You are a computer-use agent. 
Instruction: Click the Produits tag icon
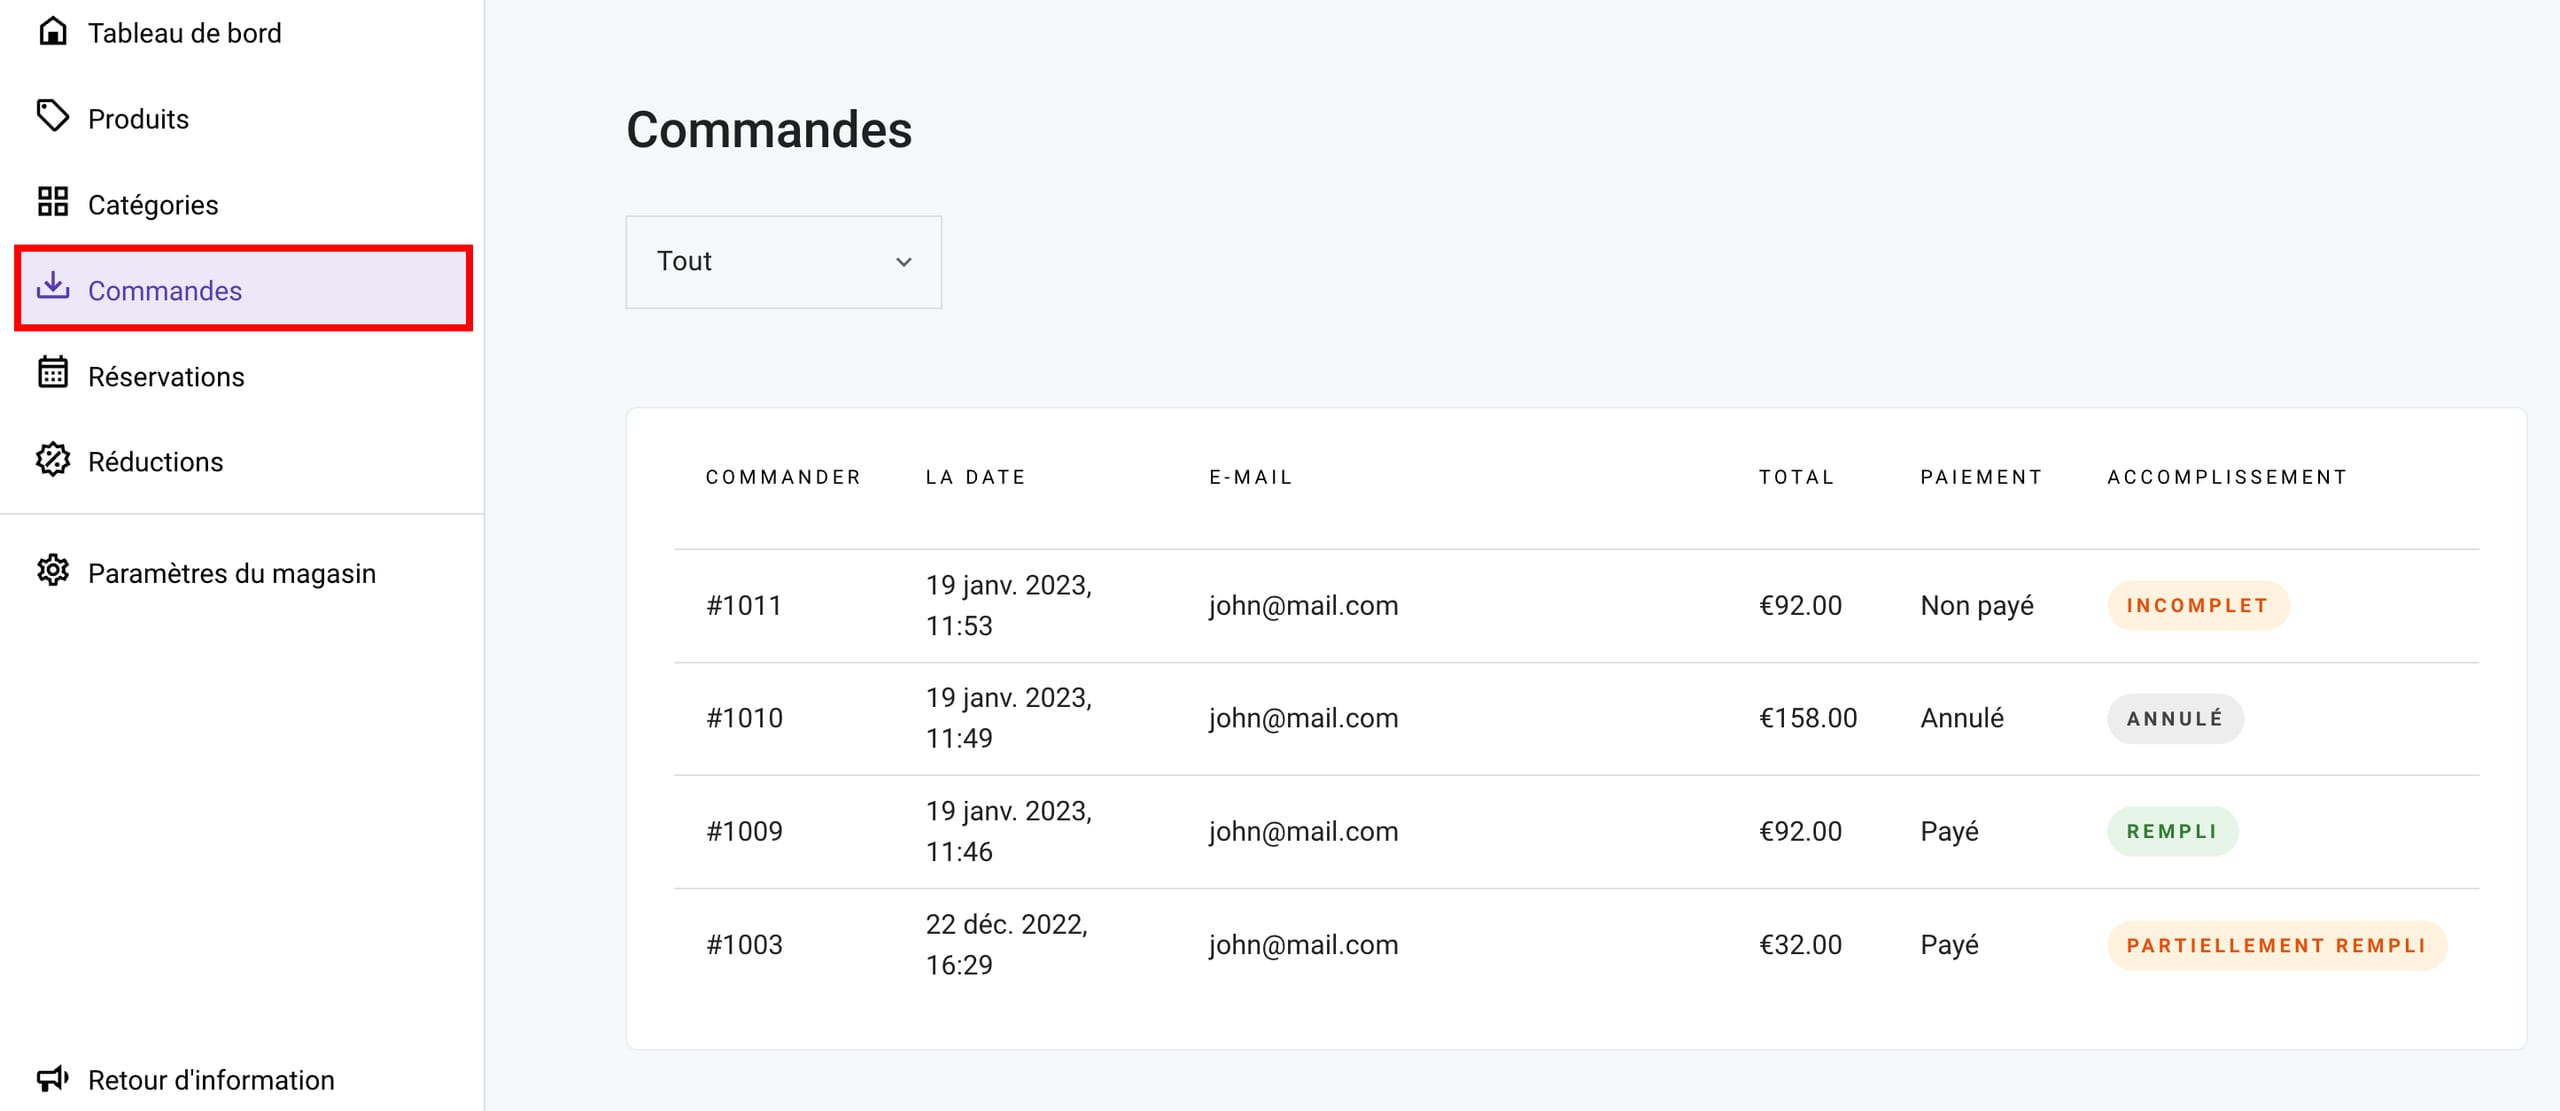(x=52, y=116)
